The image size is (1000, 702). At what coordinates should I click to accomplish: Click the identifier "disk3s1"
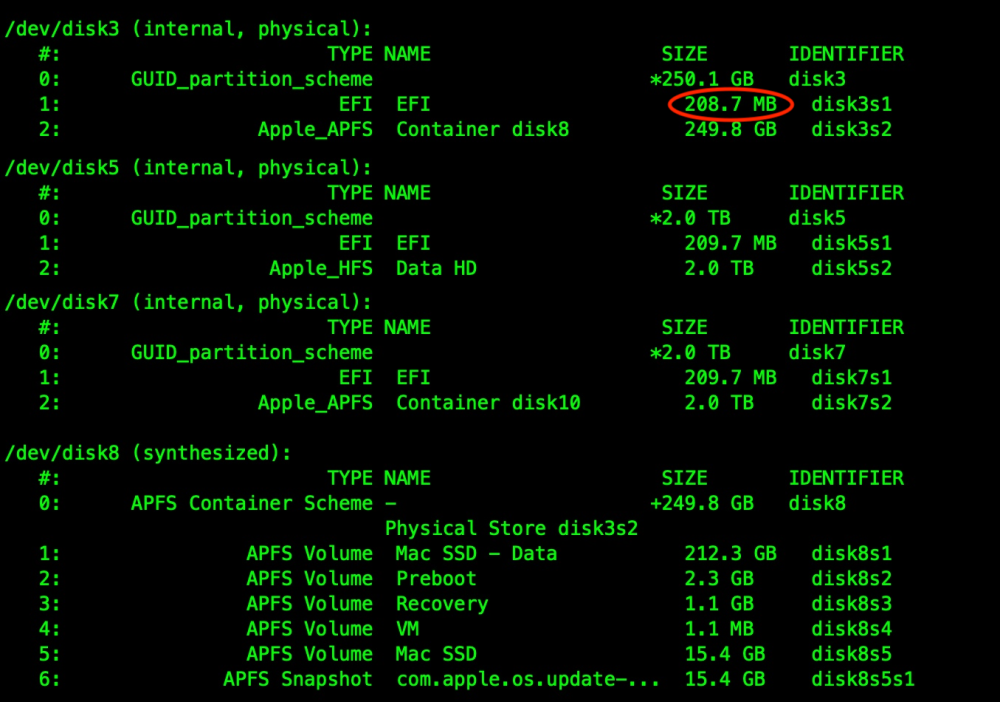click(851, 104)
